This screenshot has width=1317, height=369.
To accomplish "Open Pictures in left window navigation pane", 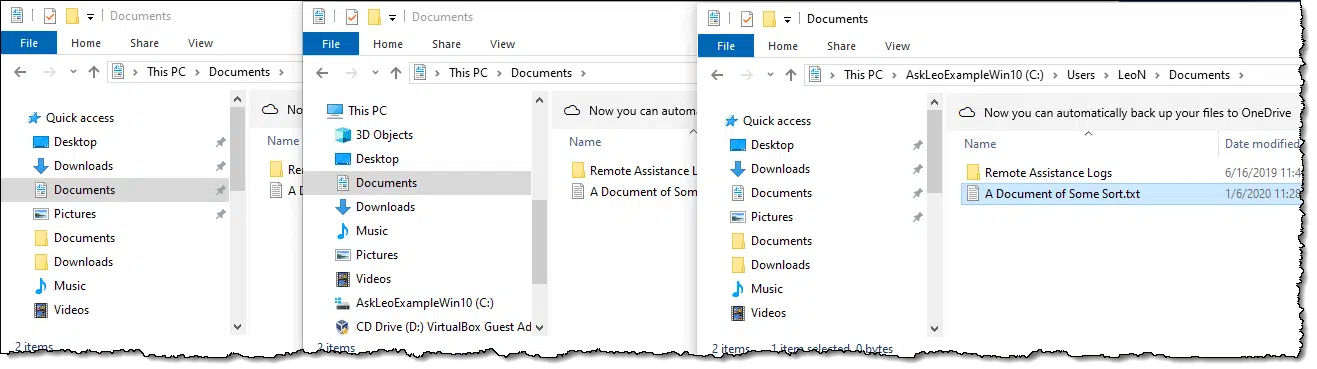I will click(x=75, y=214).
